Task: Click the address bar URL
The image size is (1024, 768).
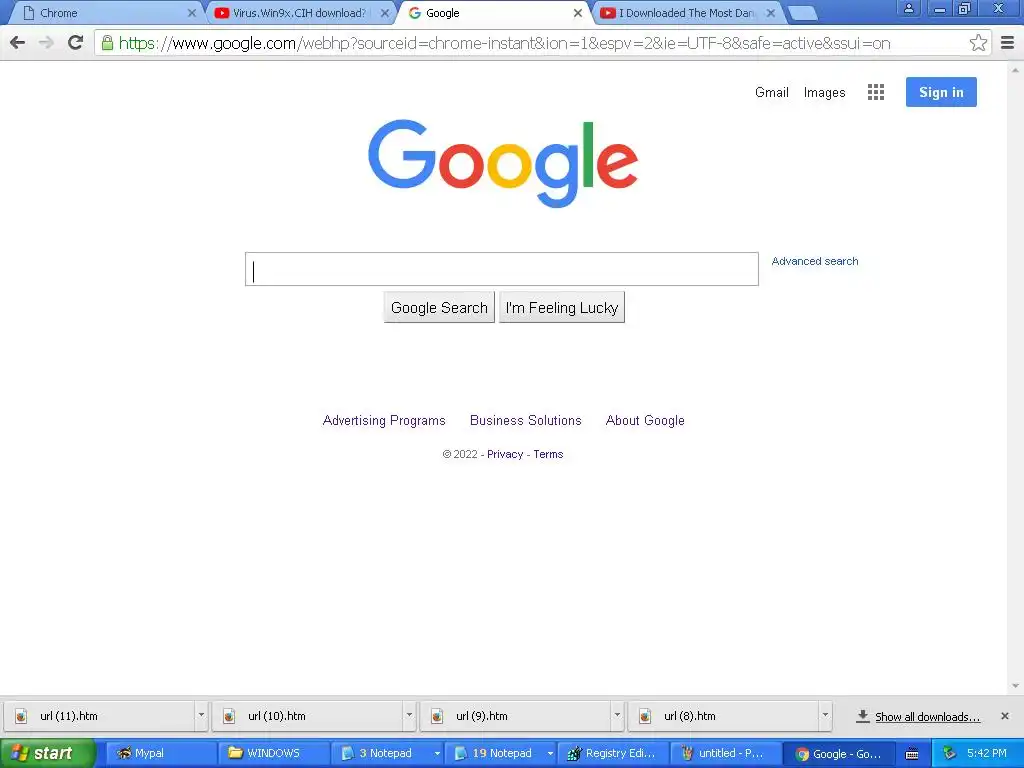Action: [504, 43]
